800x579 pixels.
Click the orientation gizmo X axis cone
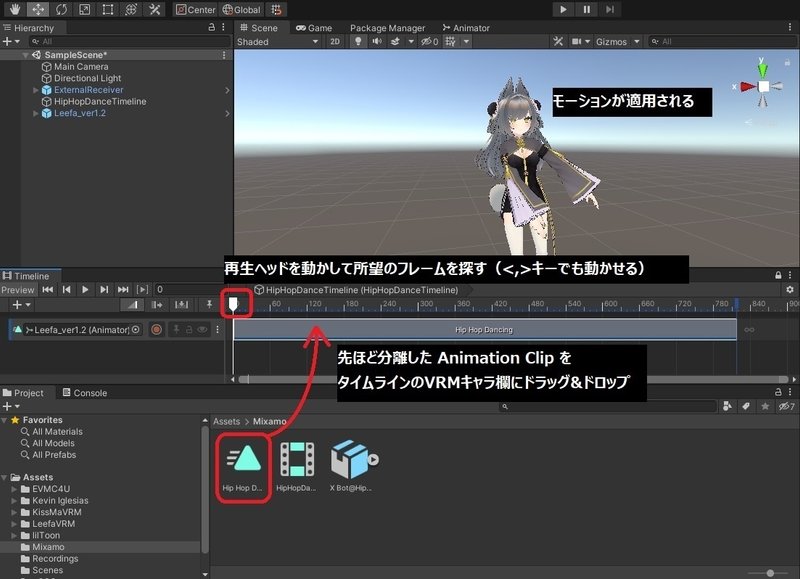[x=748, y=87]
